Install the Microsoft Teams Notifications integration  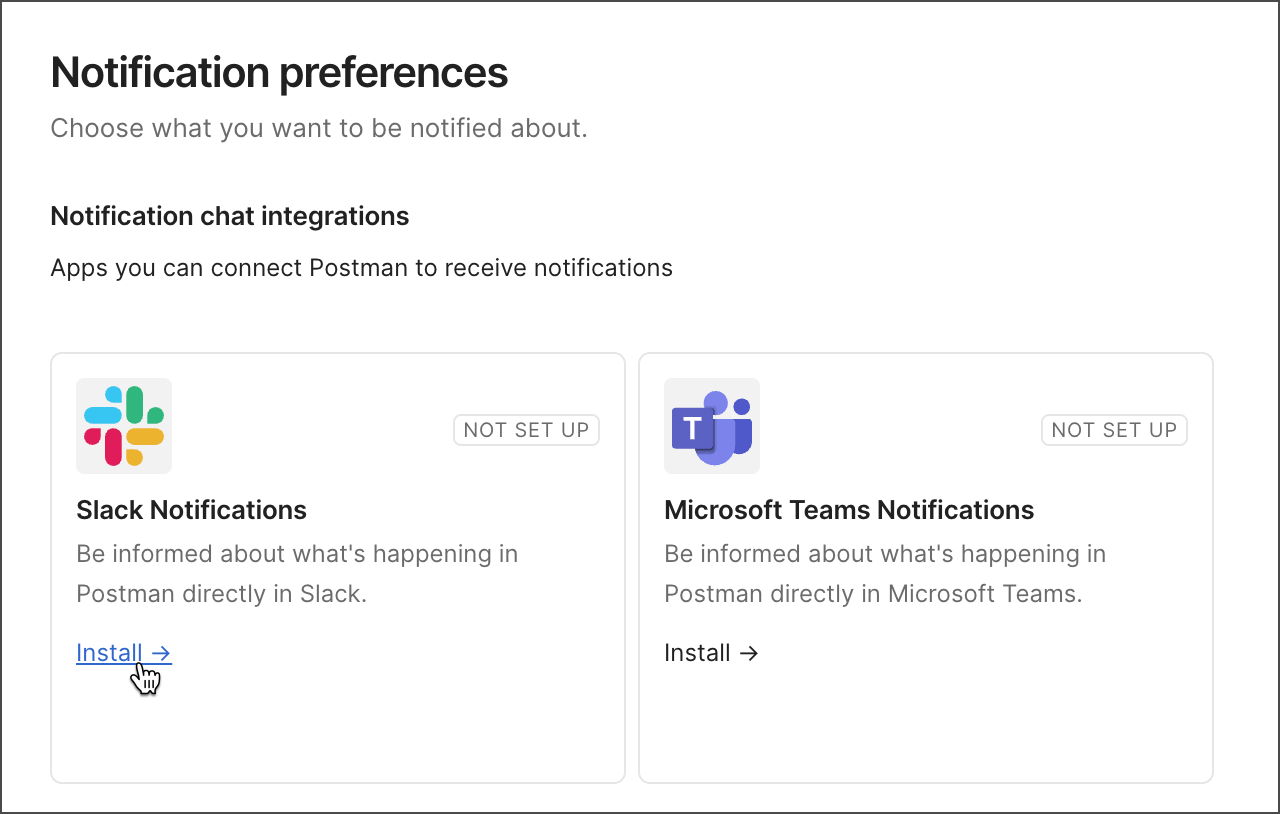coord(698,653)
